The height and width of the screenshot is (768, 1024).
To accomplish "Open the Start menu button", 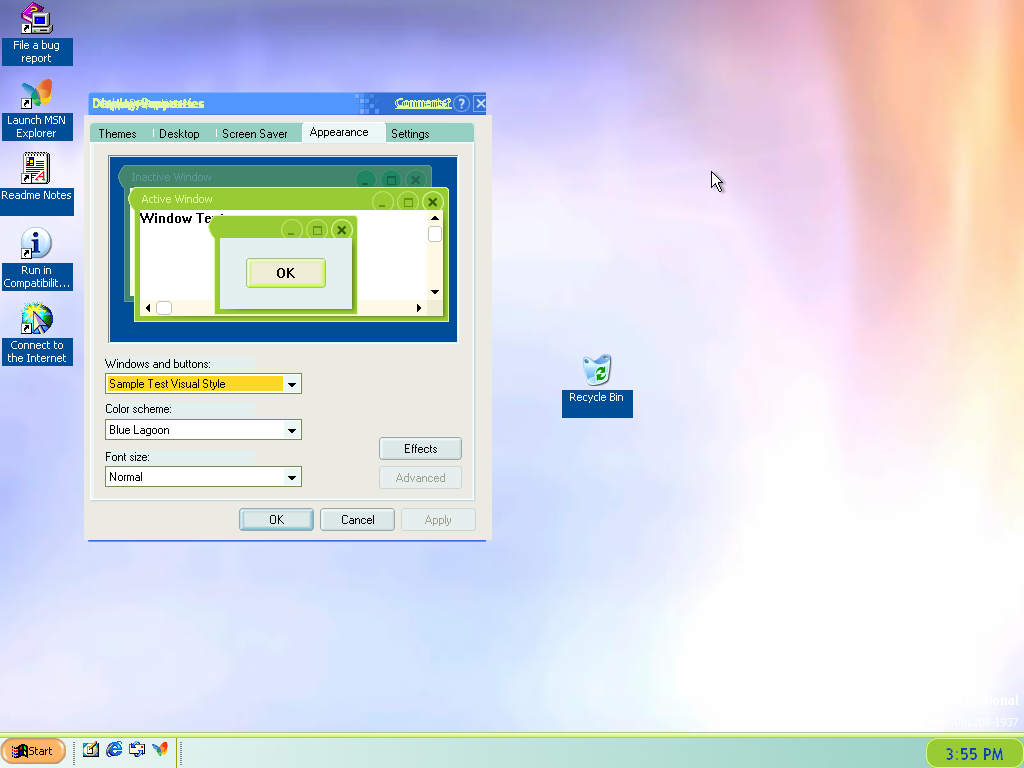I will pos(33,751).
